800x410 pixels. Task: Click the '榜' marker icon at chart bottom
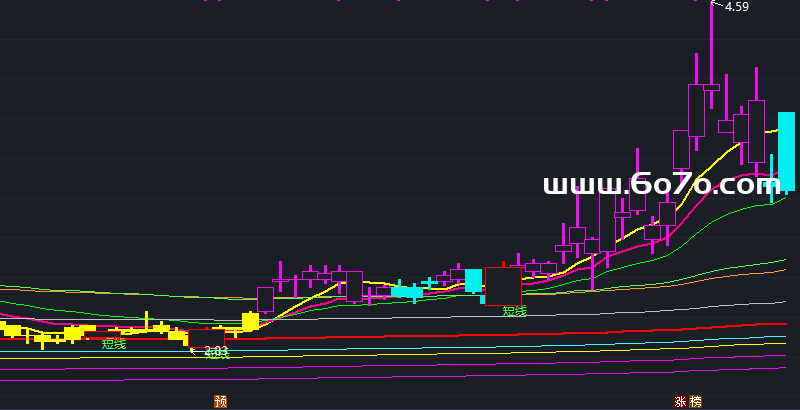(696, 401)
